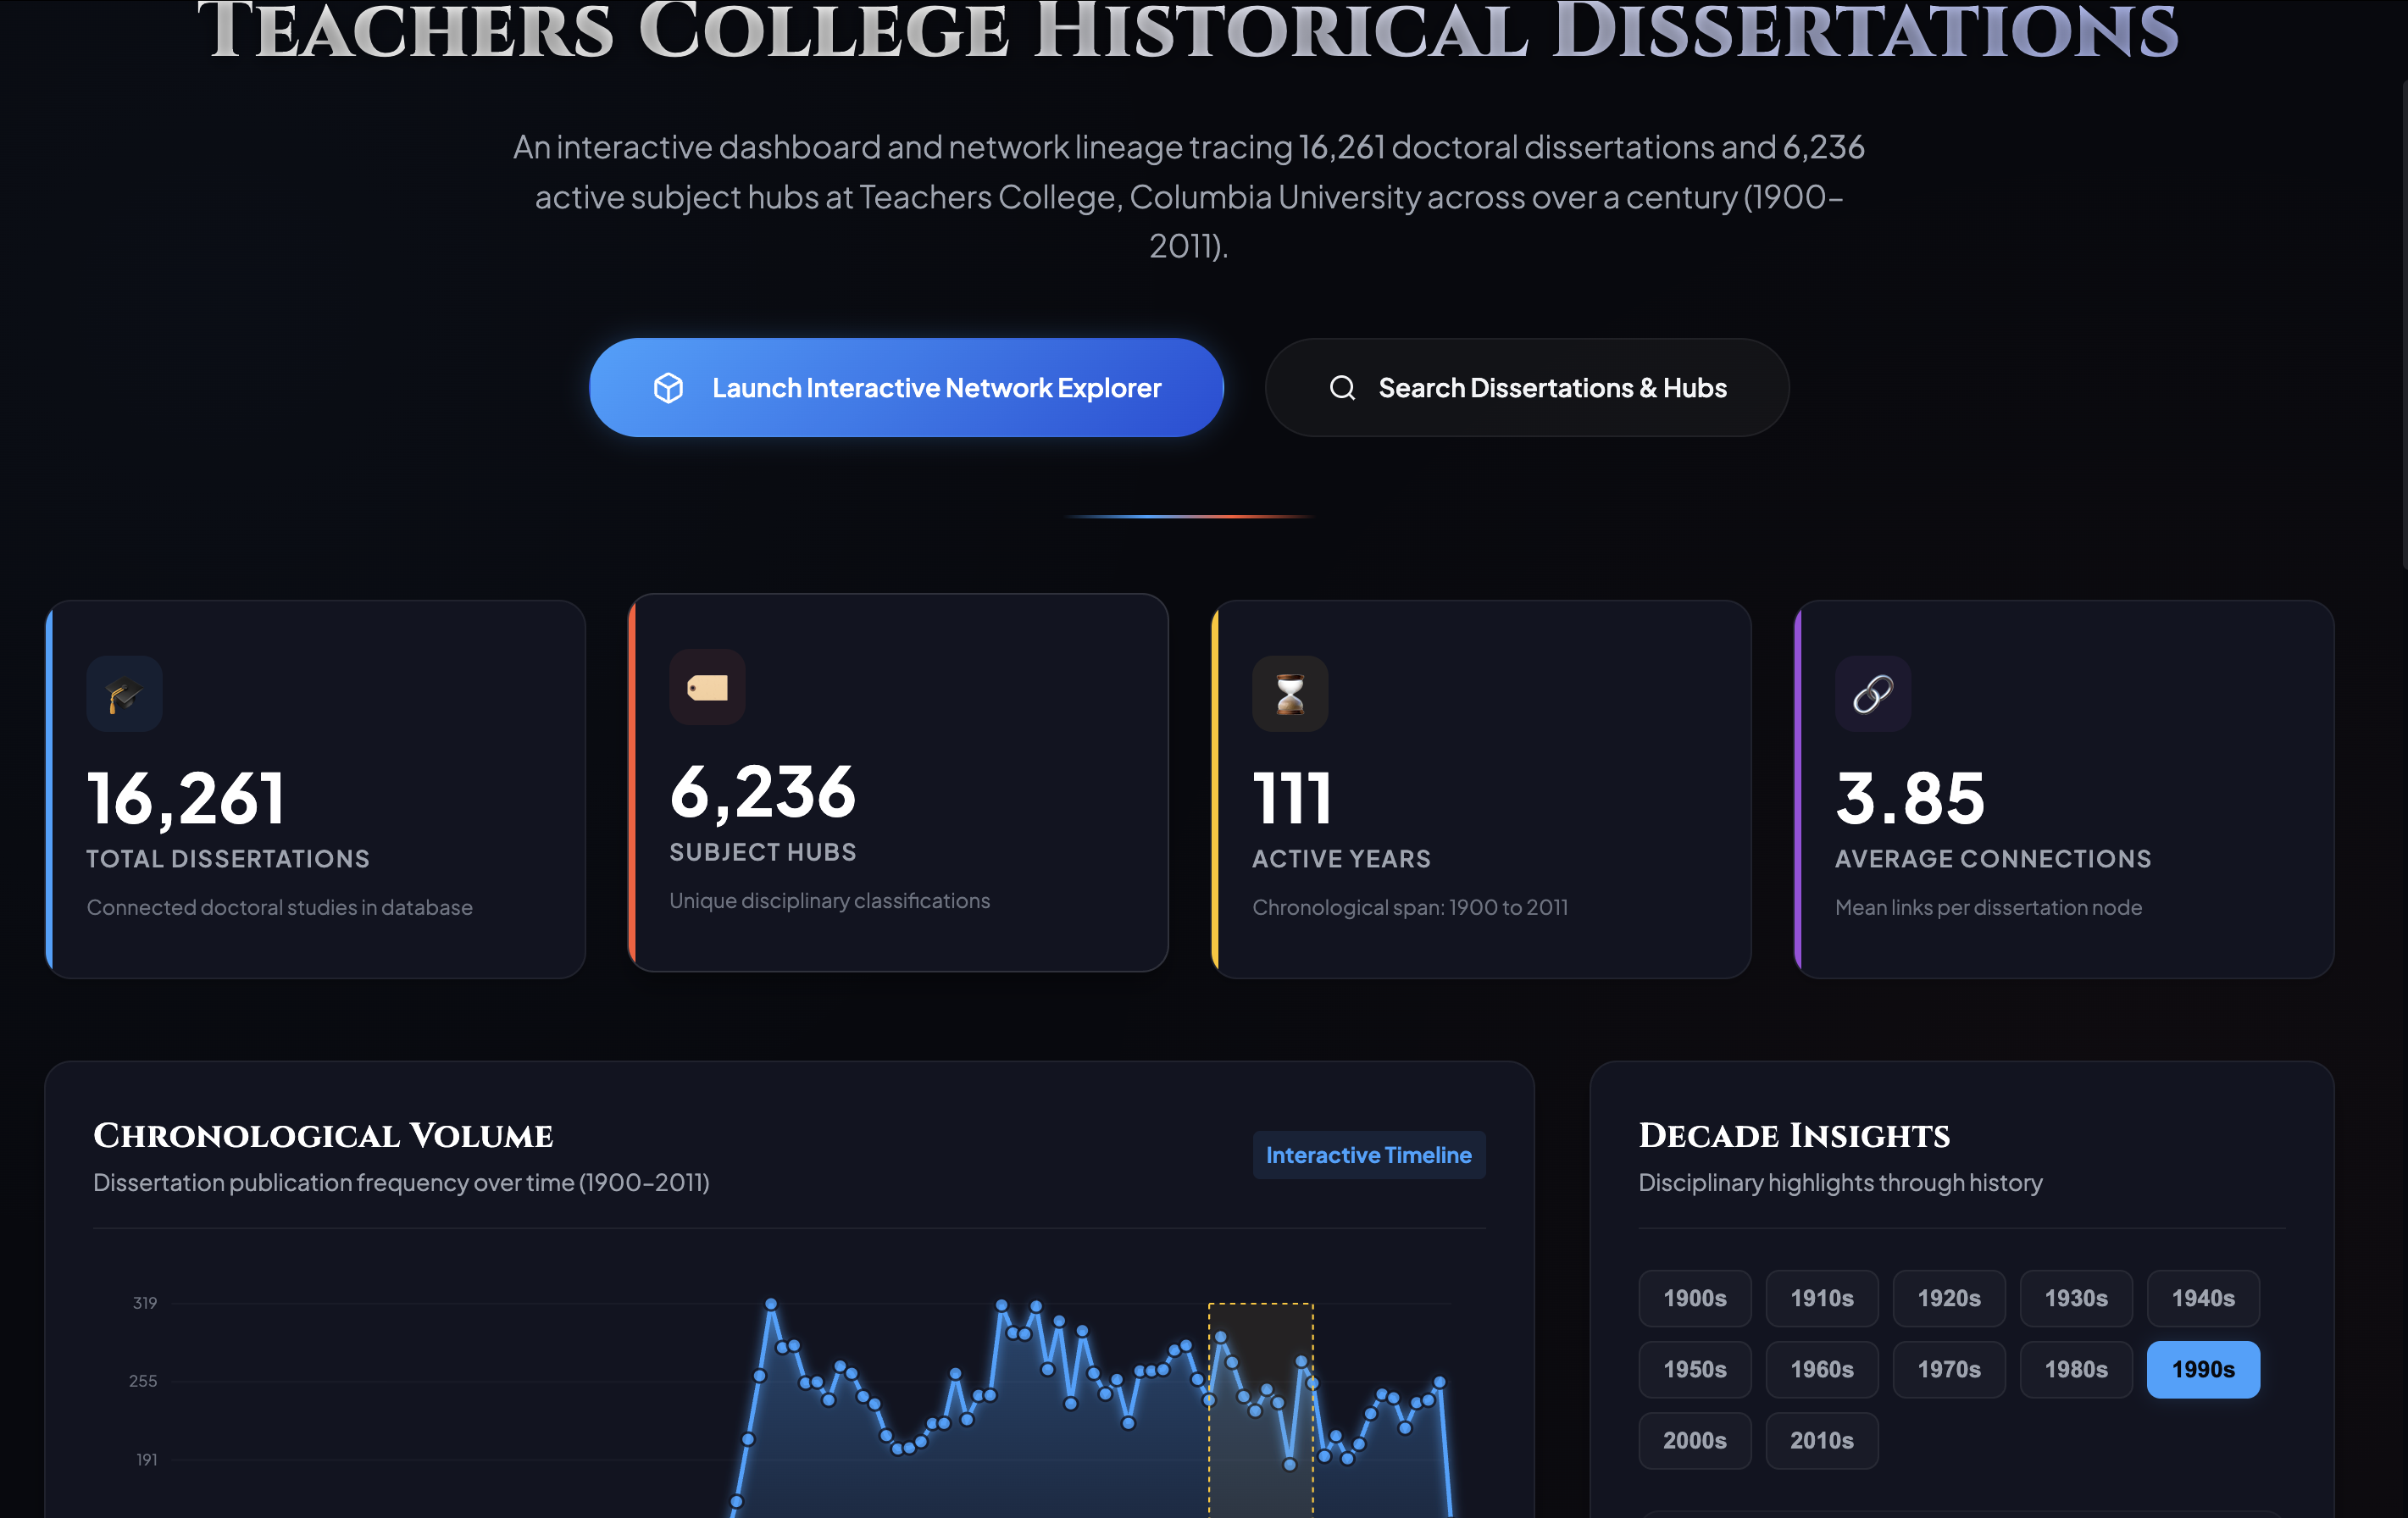Click 'Connected doctoral studies in database' text
This screenshot has width=2408, height=1518.
279,907
